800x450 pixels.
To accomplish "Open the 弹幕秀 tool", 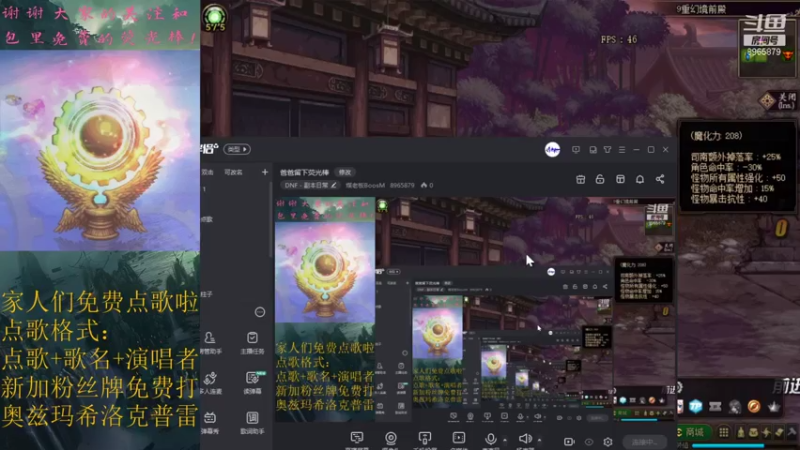I will (x=210, y=423).
